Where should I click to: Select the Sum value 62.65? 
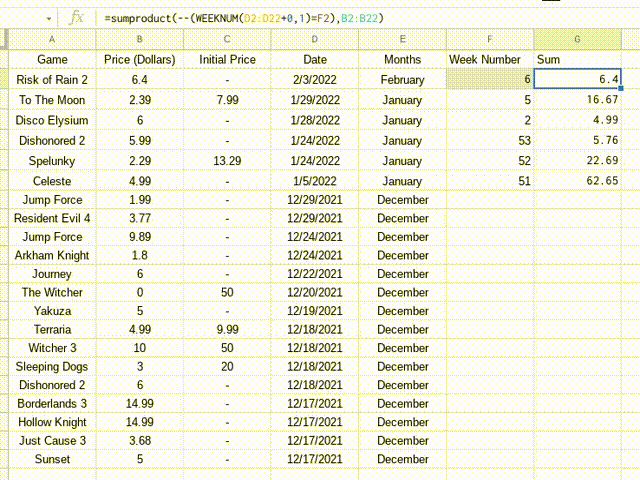(x=578, y=180)
